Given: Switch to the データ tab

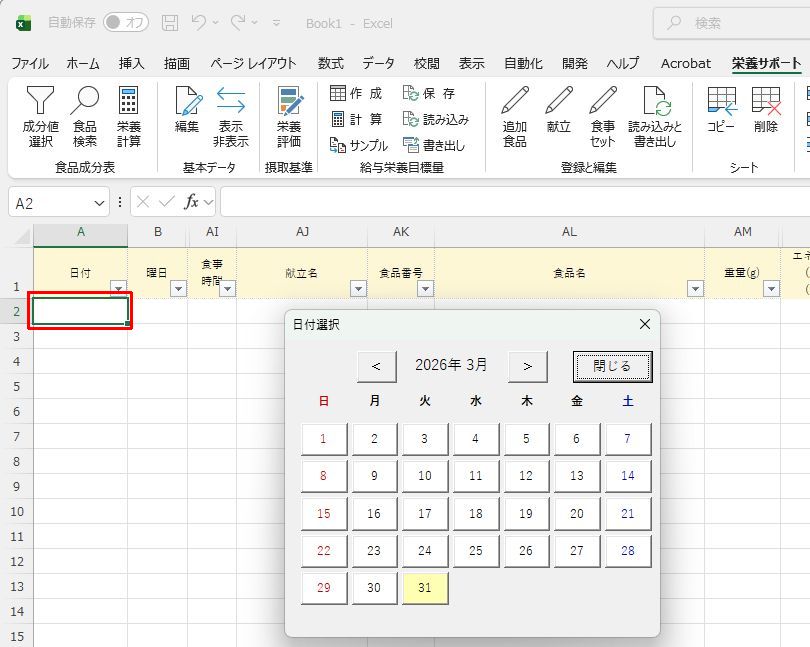Looking at the screenshot, I should (x=378, y=64).
